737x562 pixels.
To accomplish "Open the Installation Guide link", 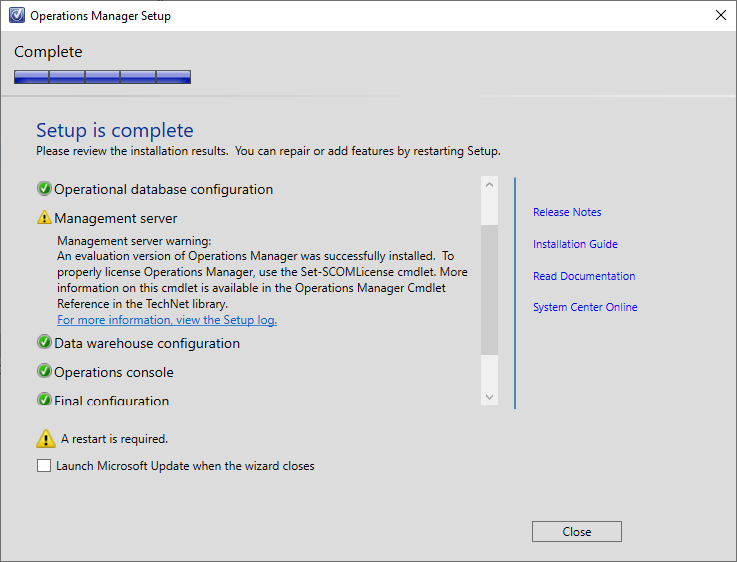I will click(575, 244).
